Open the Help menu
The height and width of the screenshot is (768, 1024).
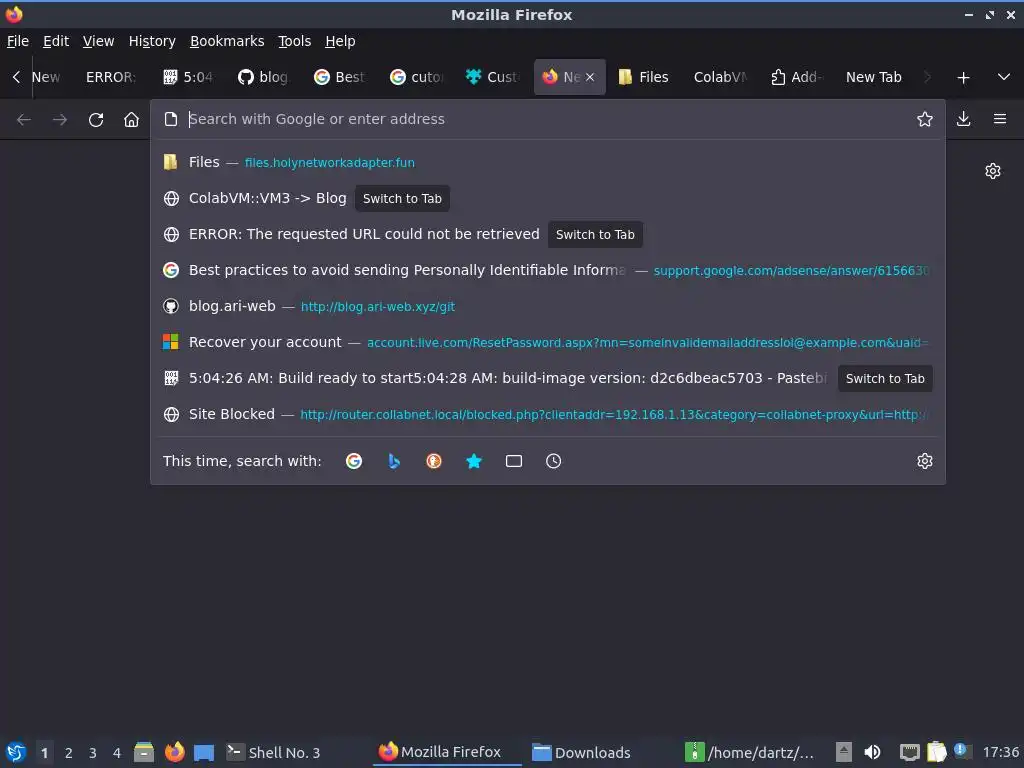(x=340, y=41)
